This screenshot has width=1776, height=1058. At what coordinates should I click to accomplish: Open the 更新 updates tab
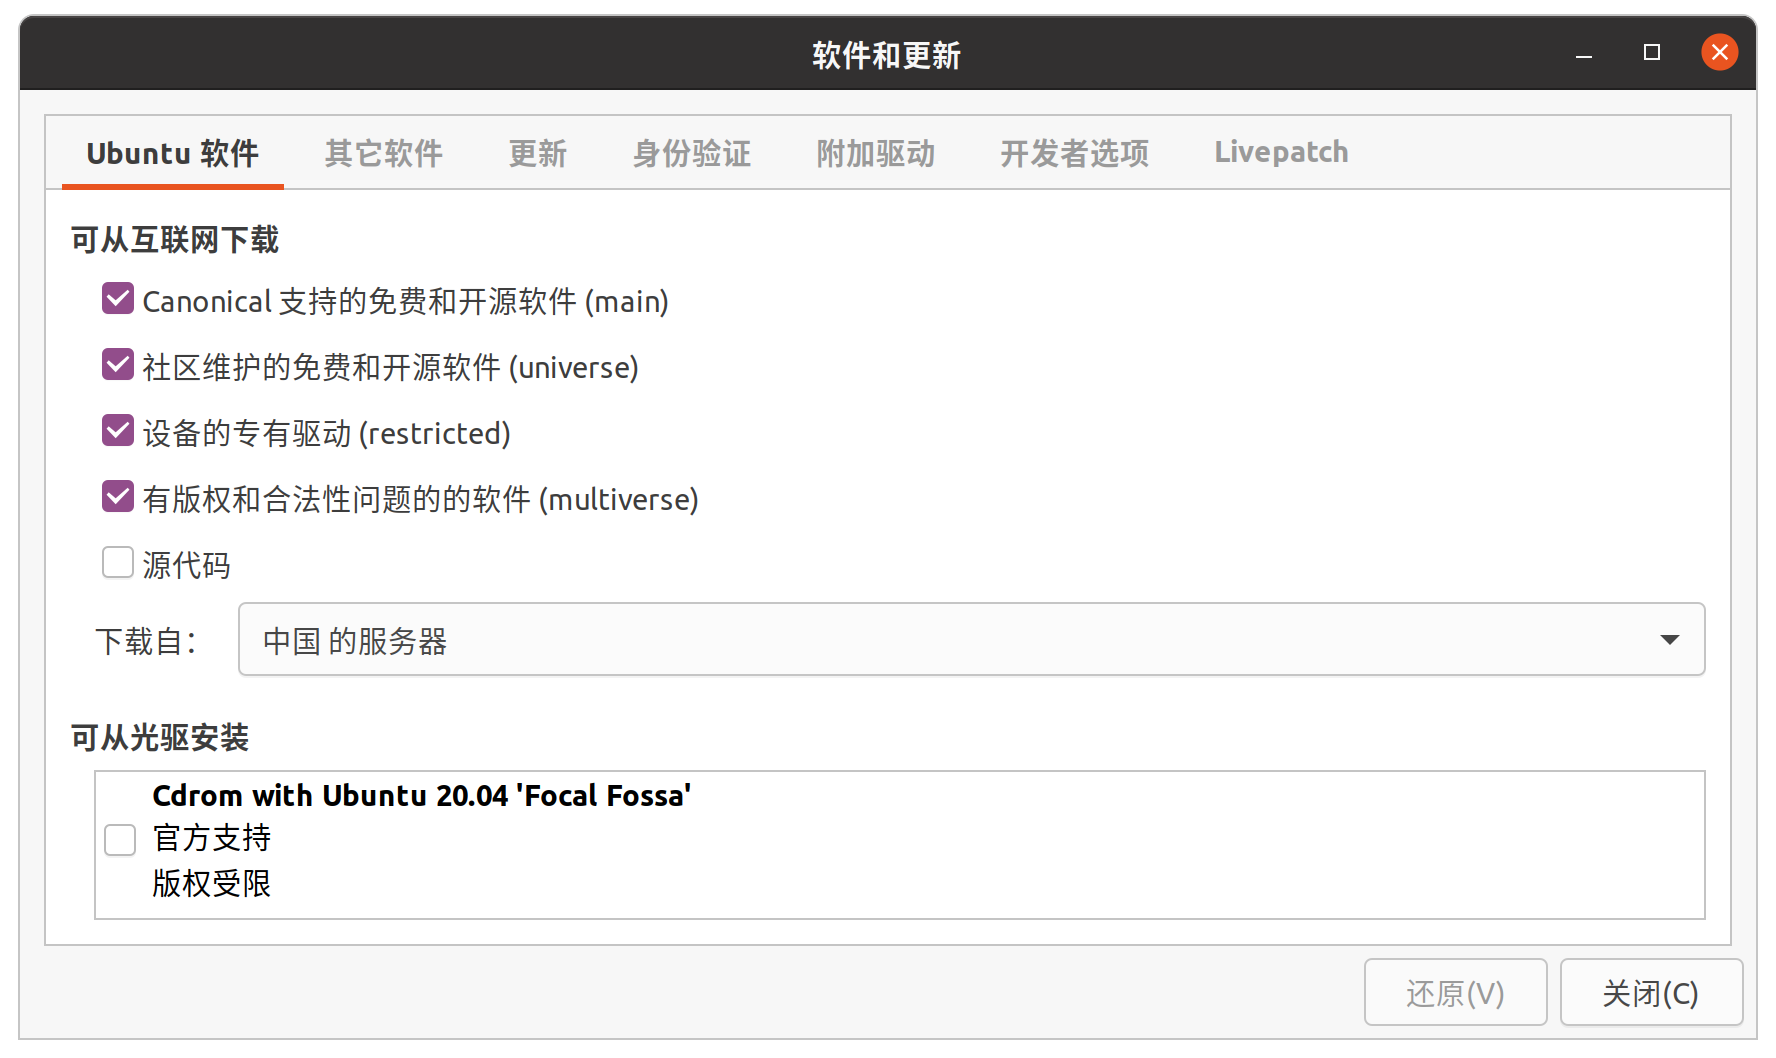(x=538, y=152)
